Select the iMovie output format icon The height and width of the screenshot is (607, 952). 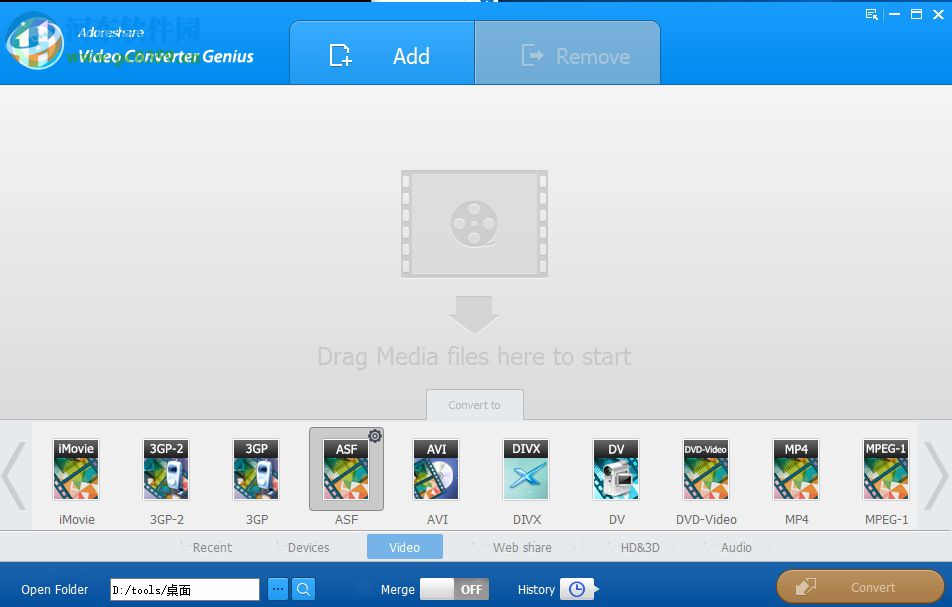76,469
